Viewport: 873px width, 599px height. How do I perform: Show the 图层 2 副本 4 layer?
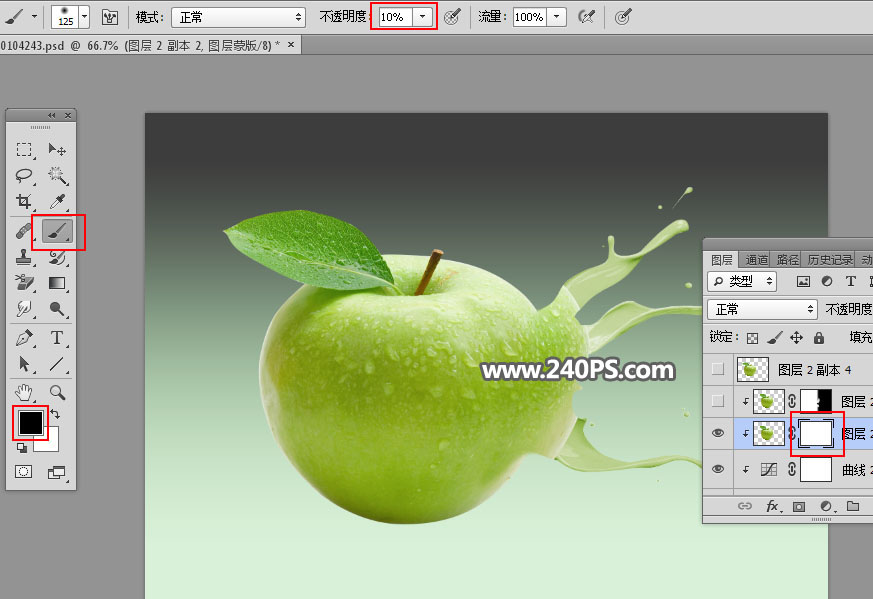(718, 369)
